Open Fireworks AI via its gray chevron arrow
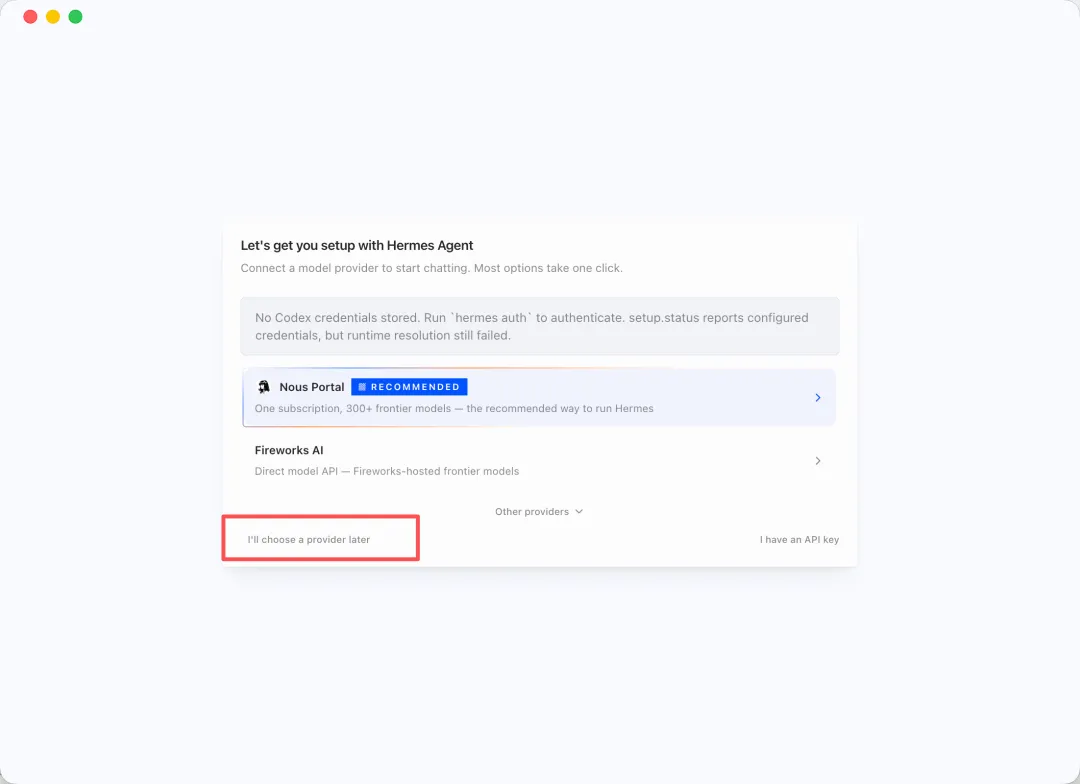This screenshot has width=1080, height=784. (818, 461)
